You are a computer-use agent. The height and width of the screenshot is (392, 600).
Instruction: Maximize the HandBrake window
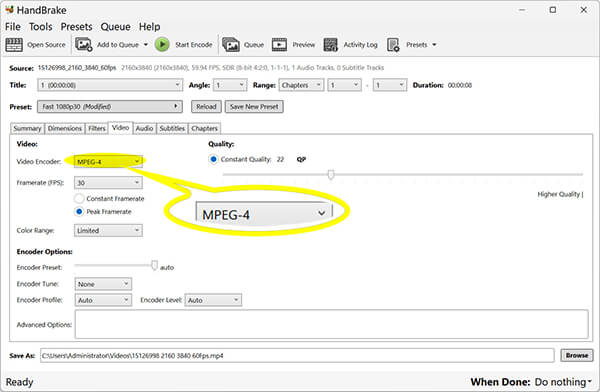click(x=553, y=10)
